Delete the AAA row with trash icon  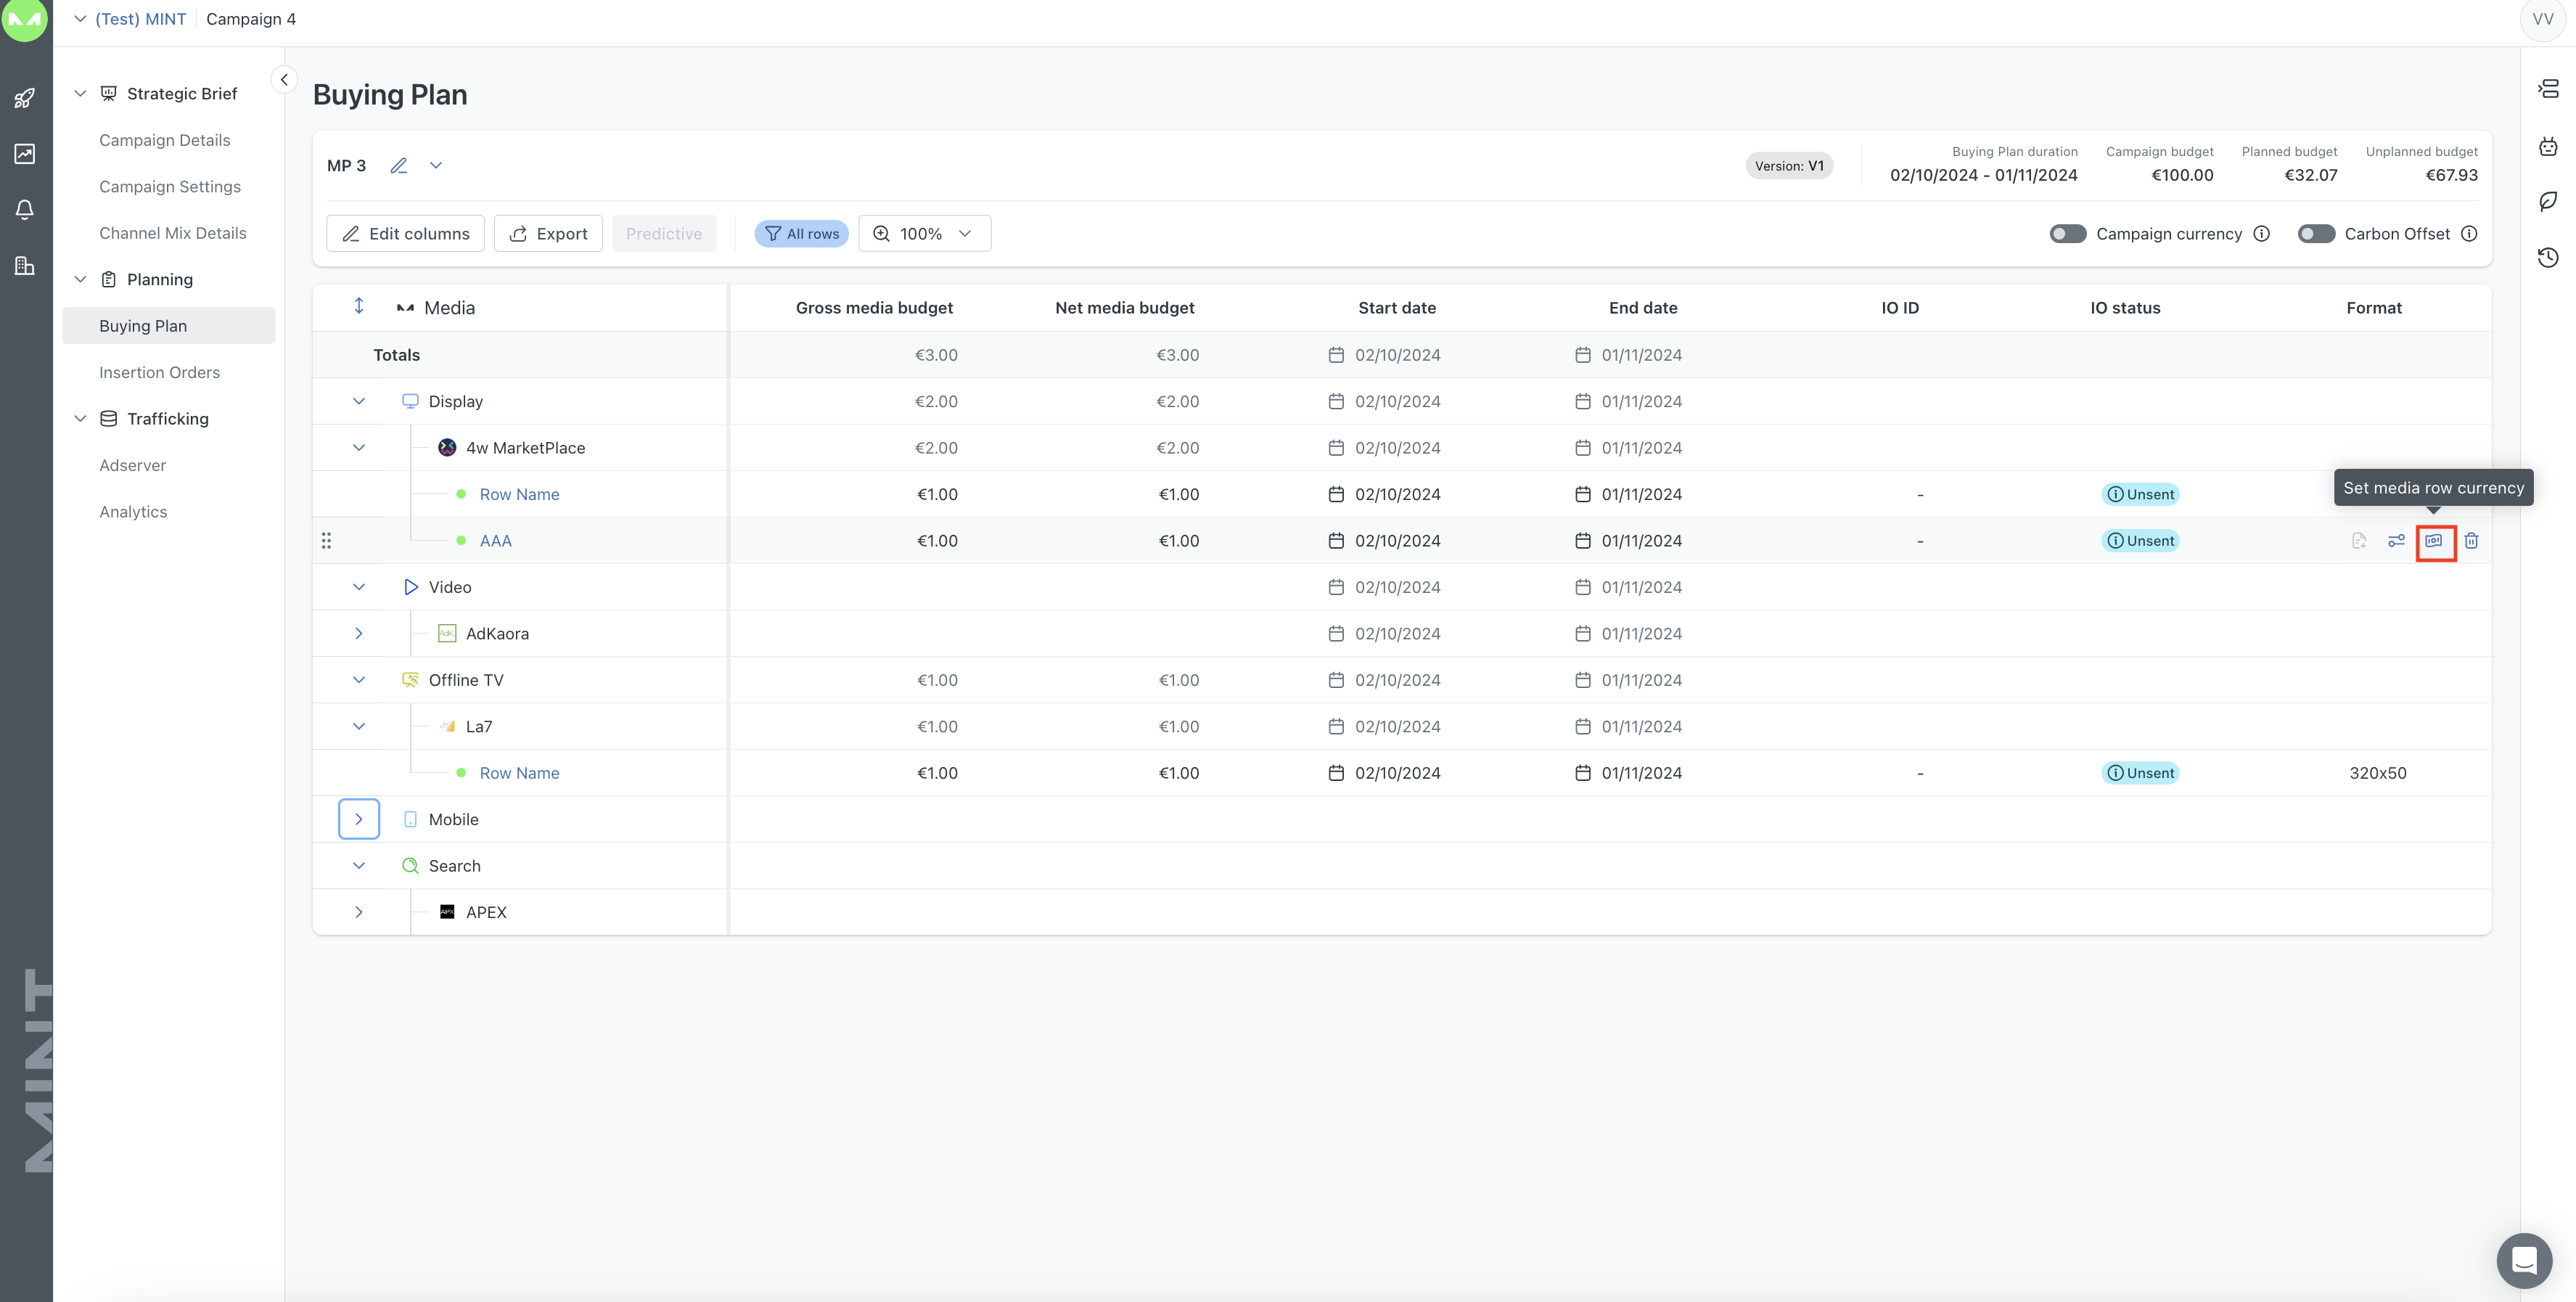tap(2471, 541)
